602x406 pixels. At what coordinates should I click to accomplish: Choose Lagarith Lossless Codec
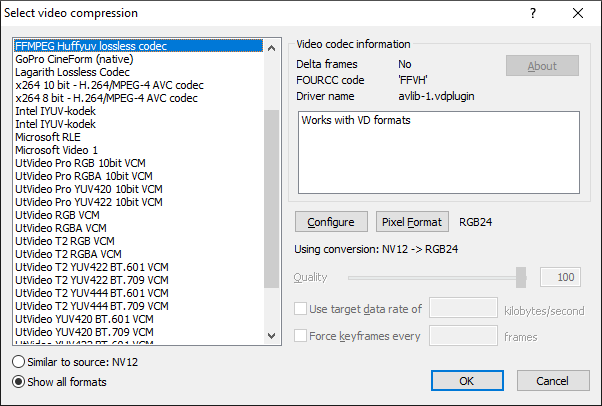(x=72, y=72)
